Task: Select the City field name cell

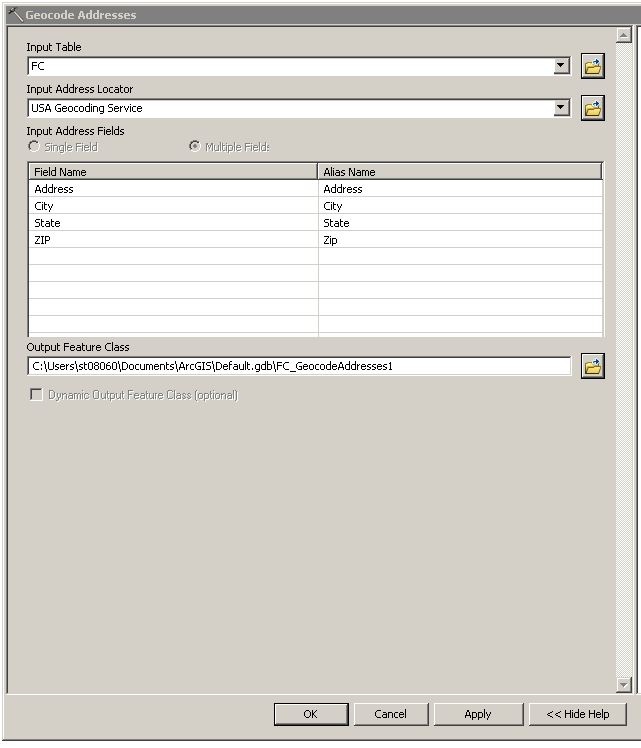Action: click(173, 206)
